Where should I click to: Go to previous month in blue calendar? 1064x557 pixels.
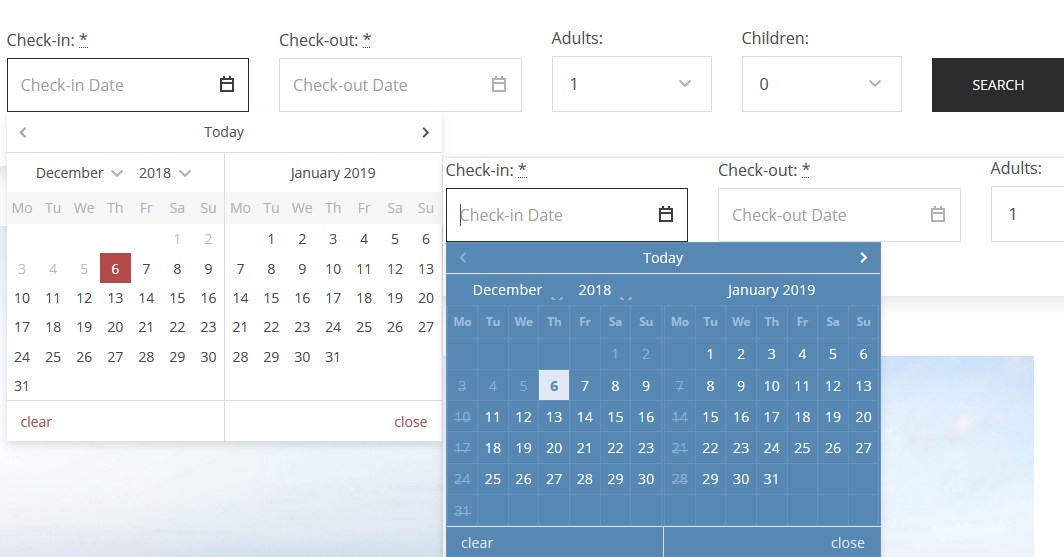[x=463, y=258]
